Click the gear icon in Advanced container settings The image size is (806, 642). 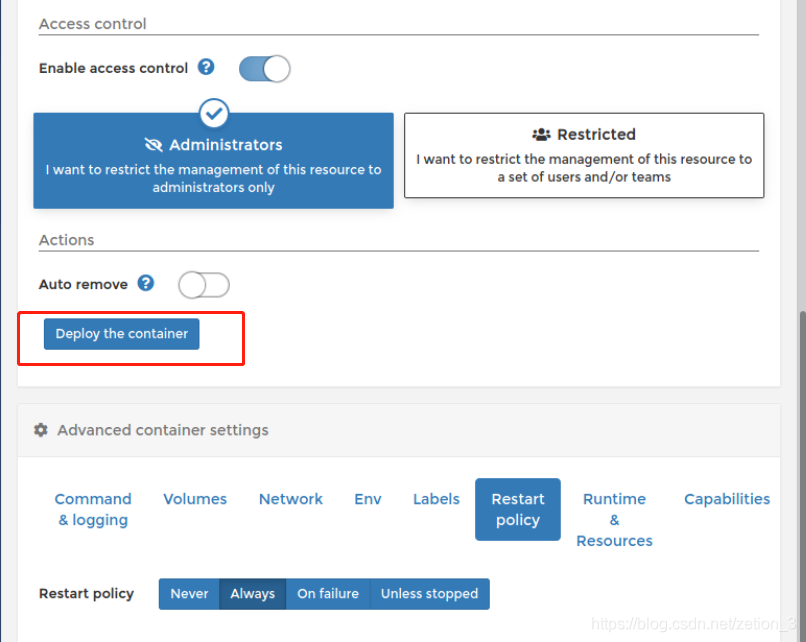click(x=41, y=430)
